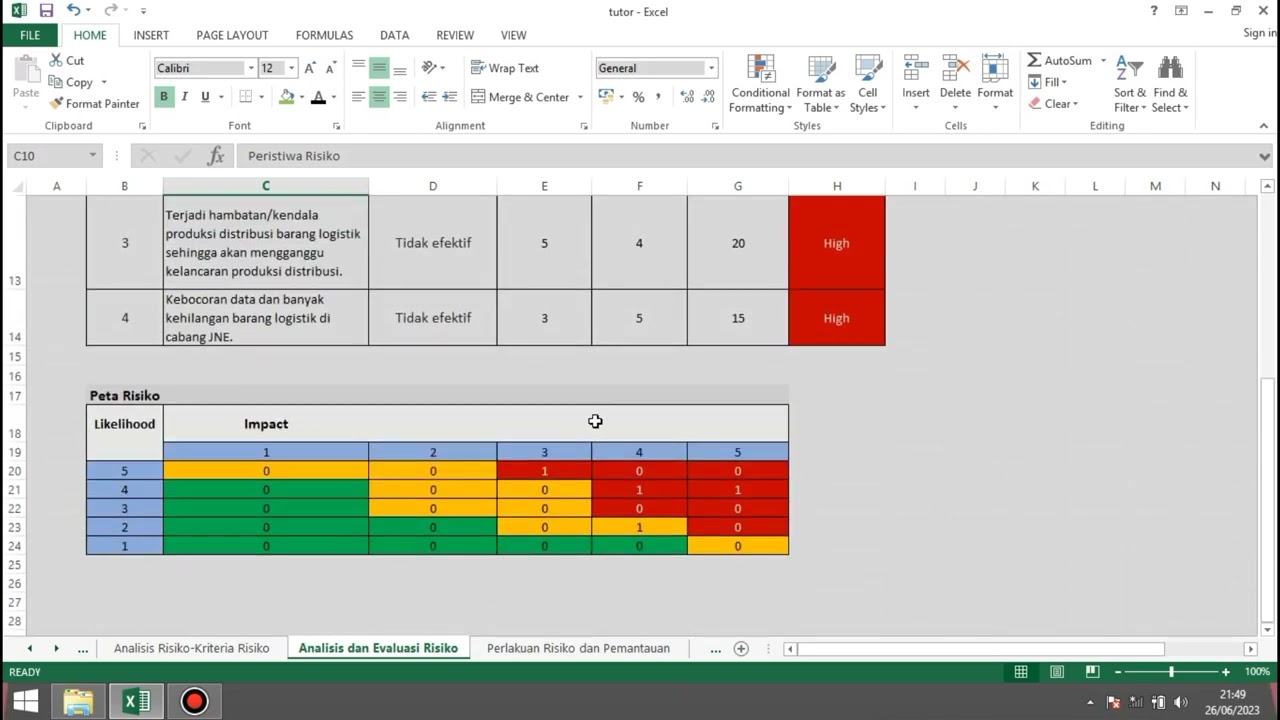The width and height of the screenshot is (1280, 720).
Task: Expand Merge & Center dropdown arrow
Action: click(579, 97)
